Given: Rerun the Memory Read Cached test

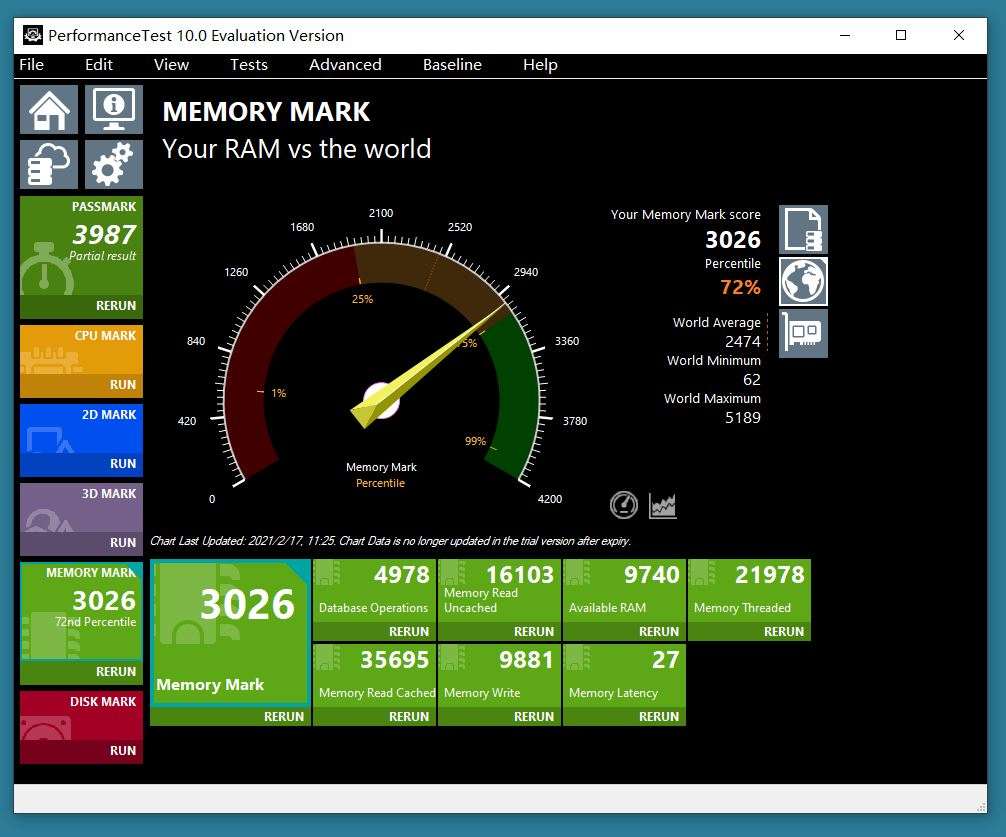Looking at the screenshot, I should coord(409,716).
